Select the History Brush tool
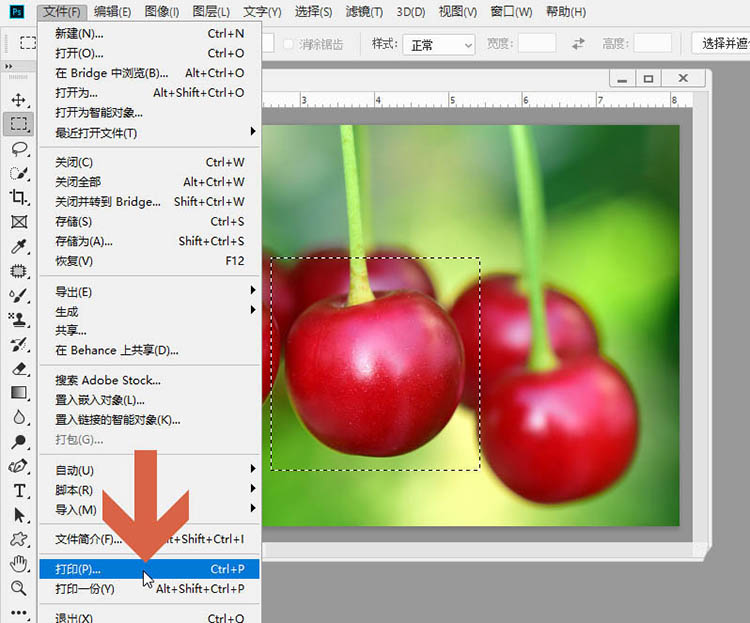The height and width of the screenshot is (623, 750). point(19,344)
